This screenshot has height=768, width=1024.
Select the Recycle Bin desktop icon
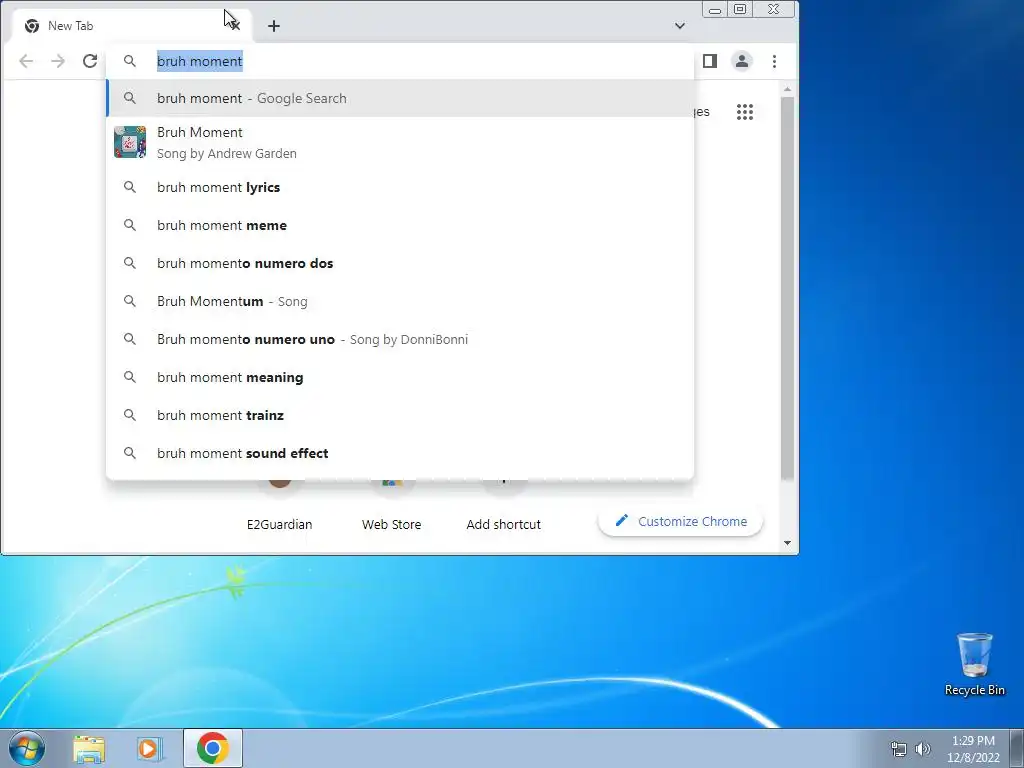click(974, 664)
